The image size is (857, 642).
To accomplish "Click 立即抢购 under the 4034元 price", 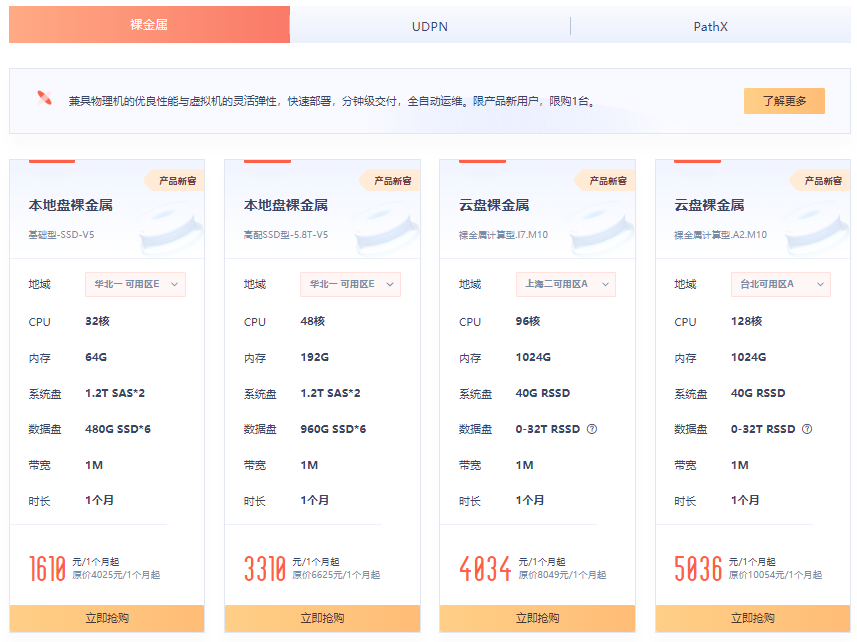I will point(537,618).
